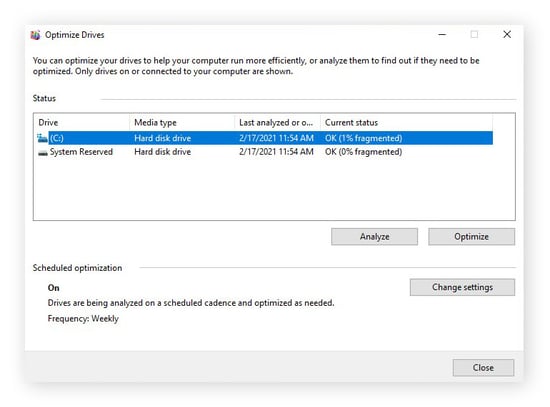This screenshot has height=407, width=550.
Task: Click Hard disk drive in System Reserved row
Action: 162,152
